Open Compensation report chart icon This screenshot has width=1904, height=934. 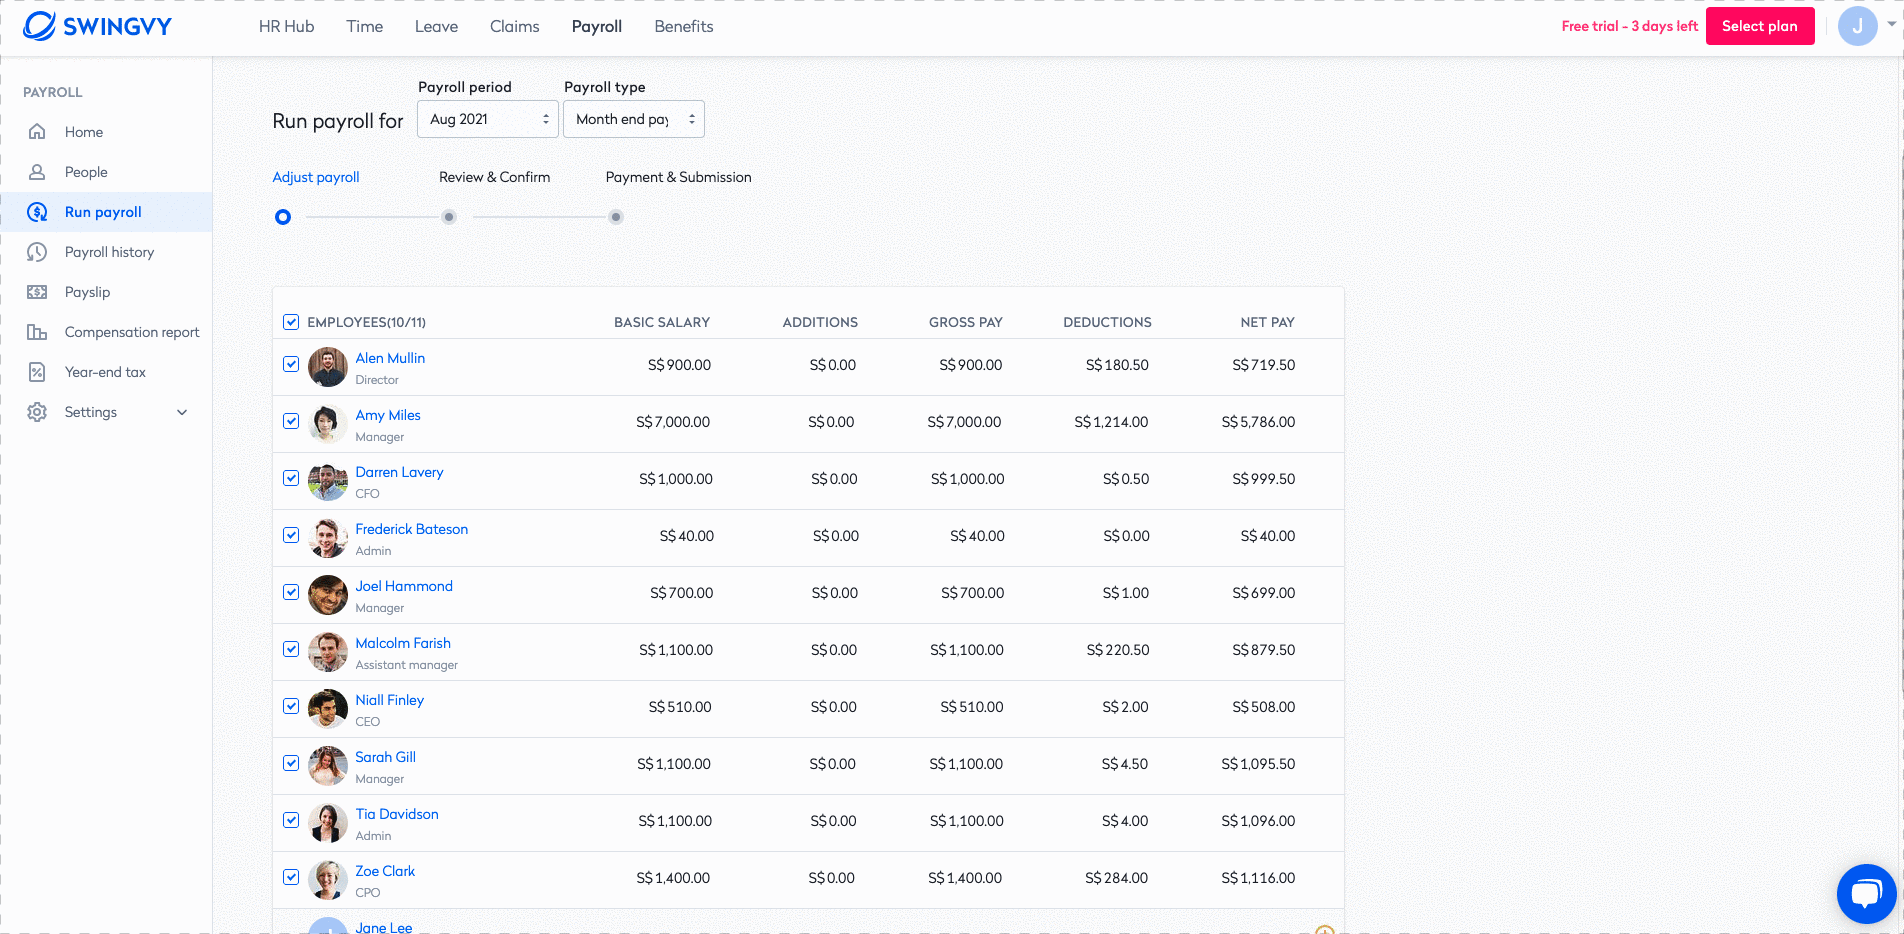[37, 332]
